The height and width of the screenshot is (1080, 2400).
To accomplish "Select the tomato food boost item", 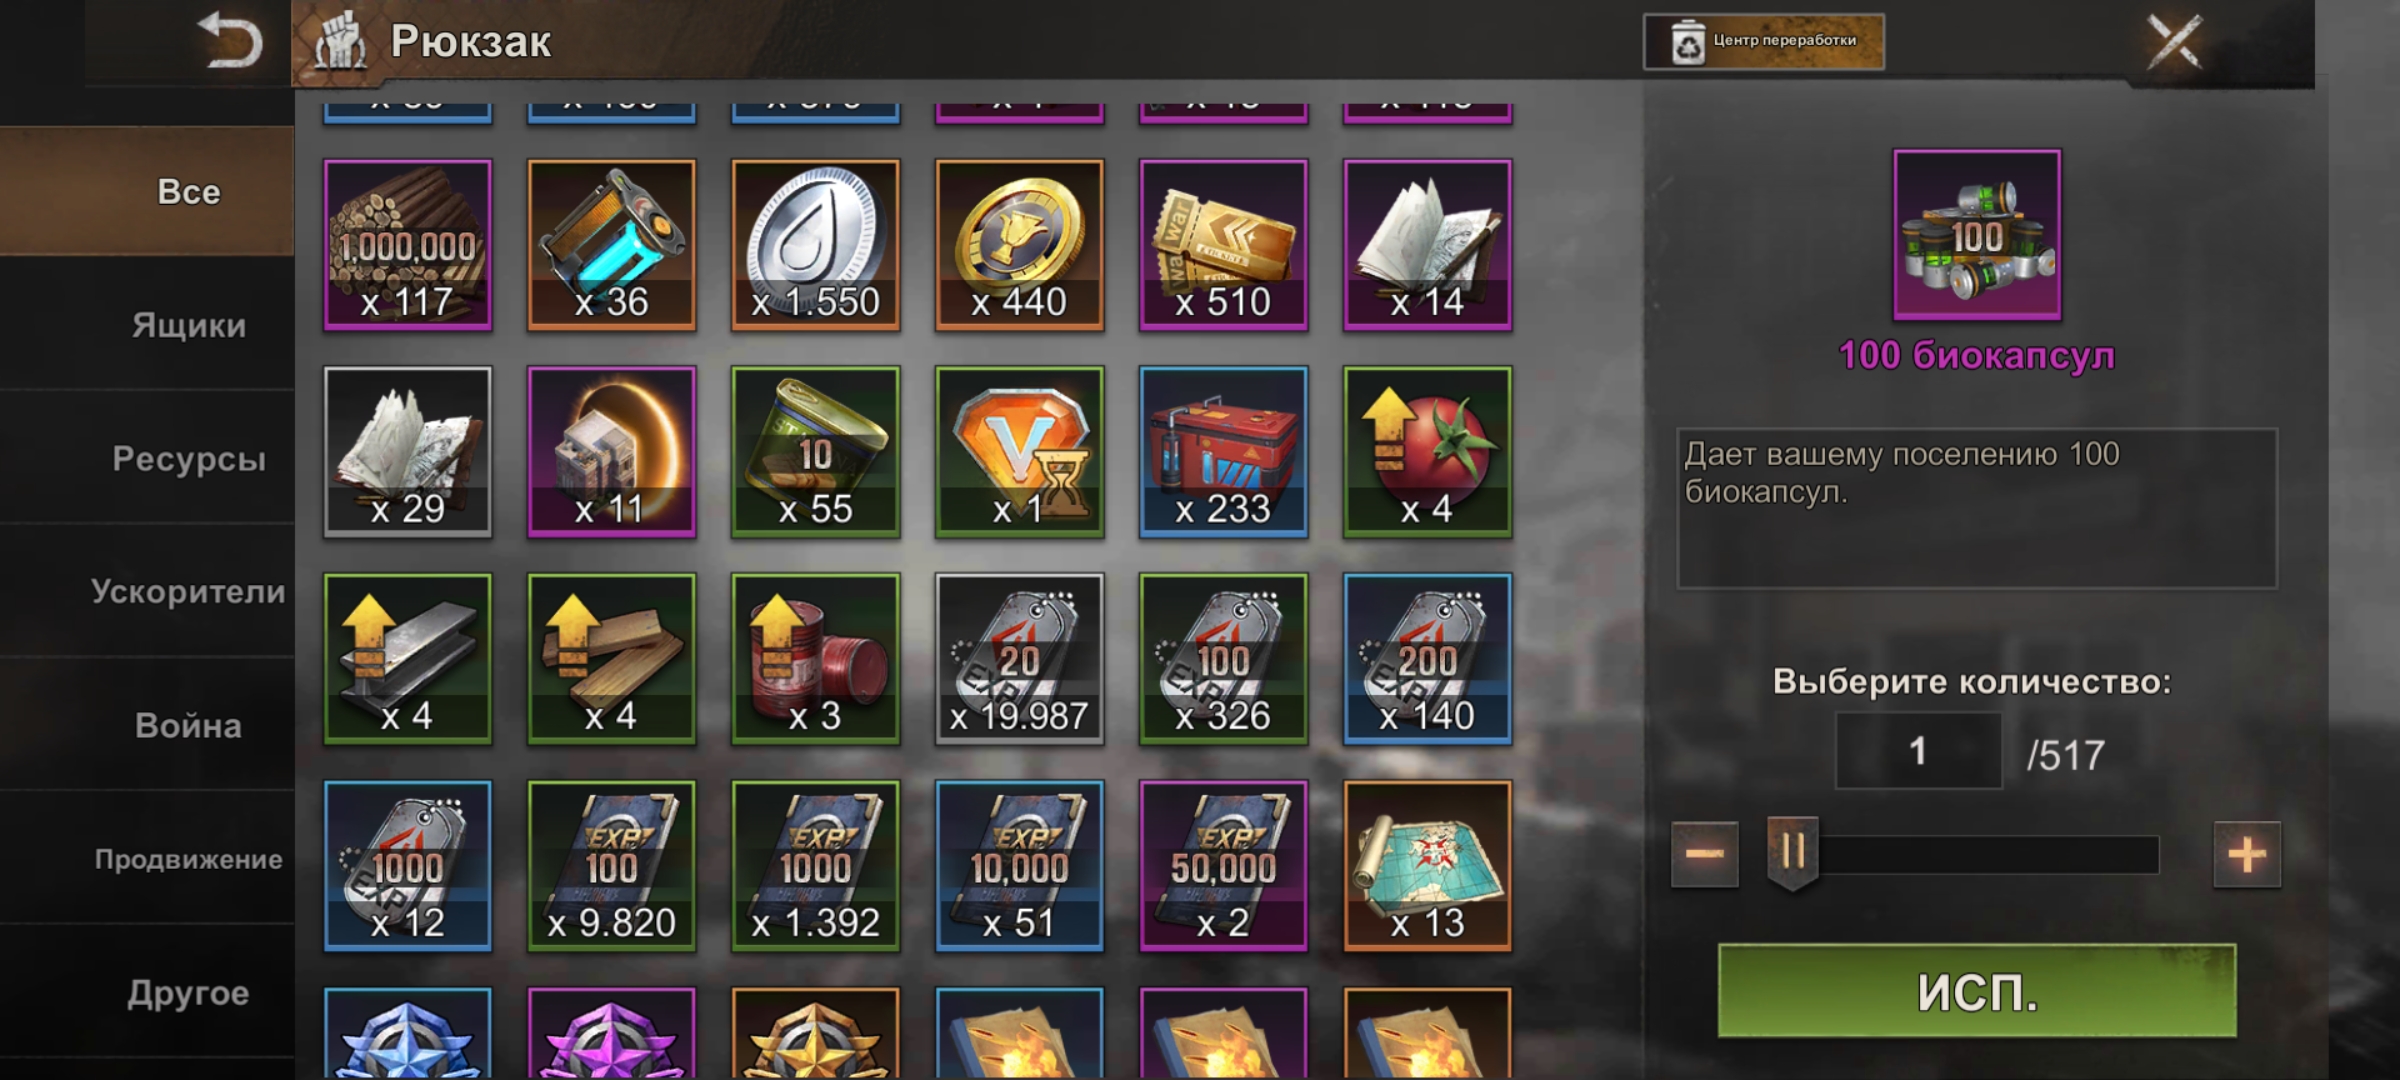I will [x=1428, y=452].
